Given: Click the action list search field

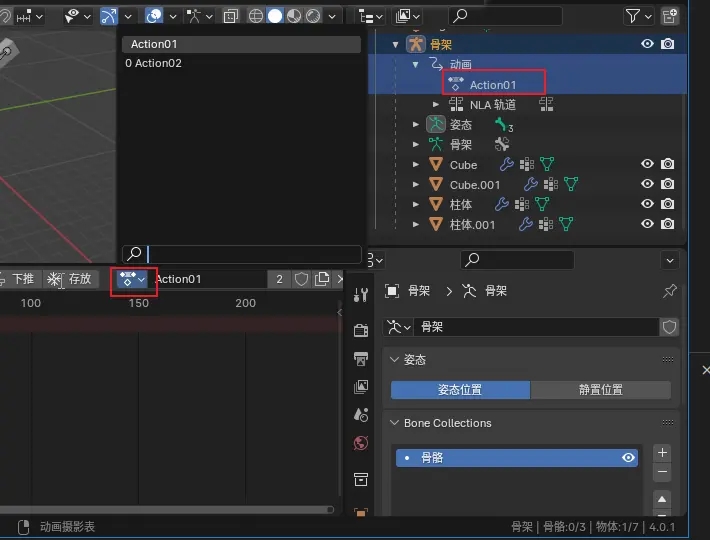Looking at the screenshot, I should 250,255.
